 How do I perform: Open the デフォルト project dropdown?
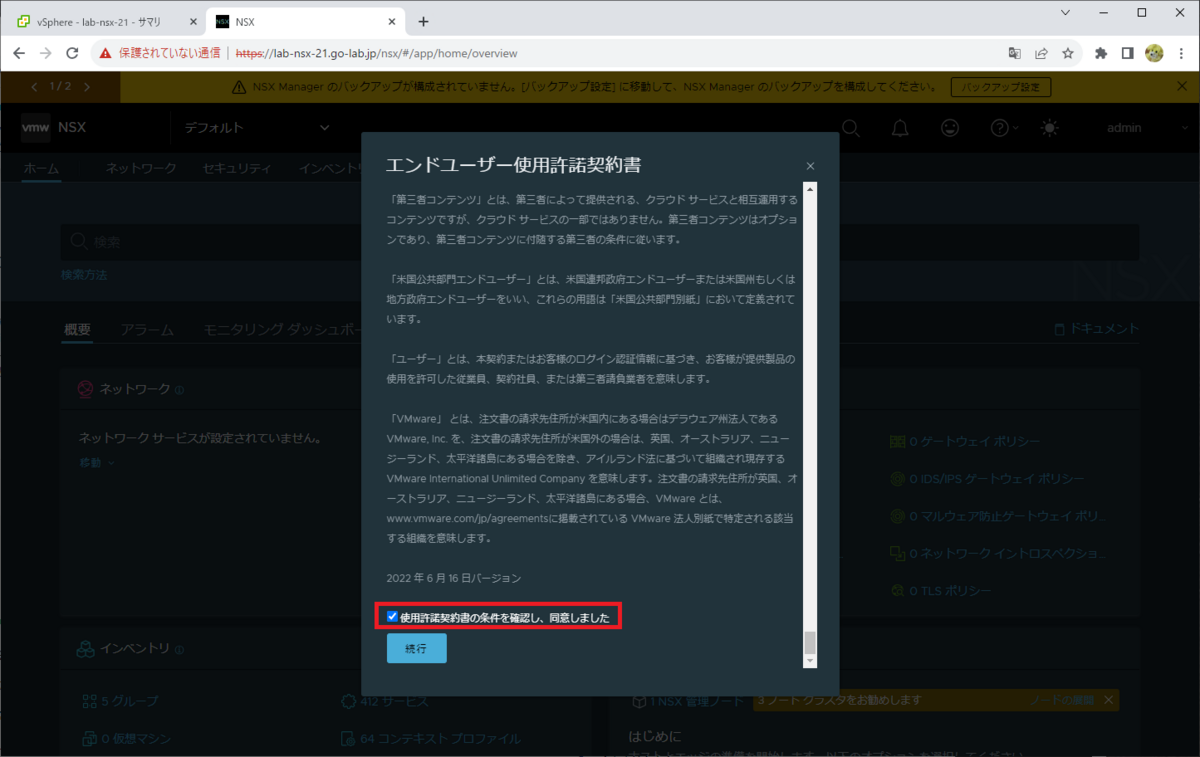click(x=257, y=128)
